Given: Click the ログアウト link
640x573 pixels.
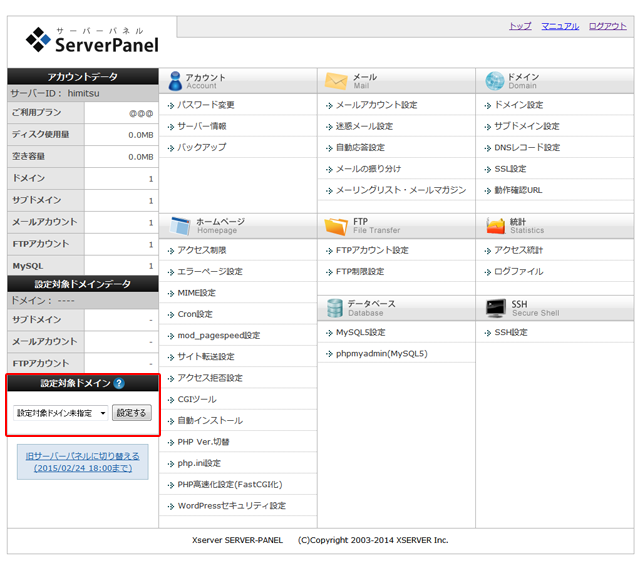Looking at the screenshot, I should (x=608, y=26).
